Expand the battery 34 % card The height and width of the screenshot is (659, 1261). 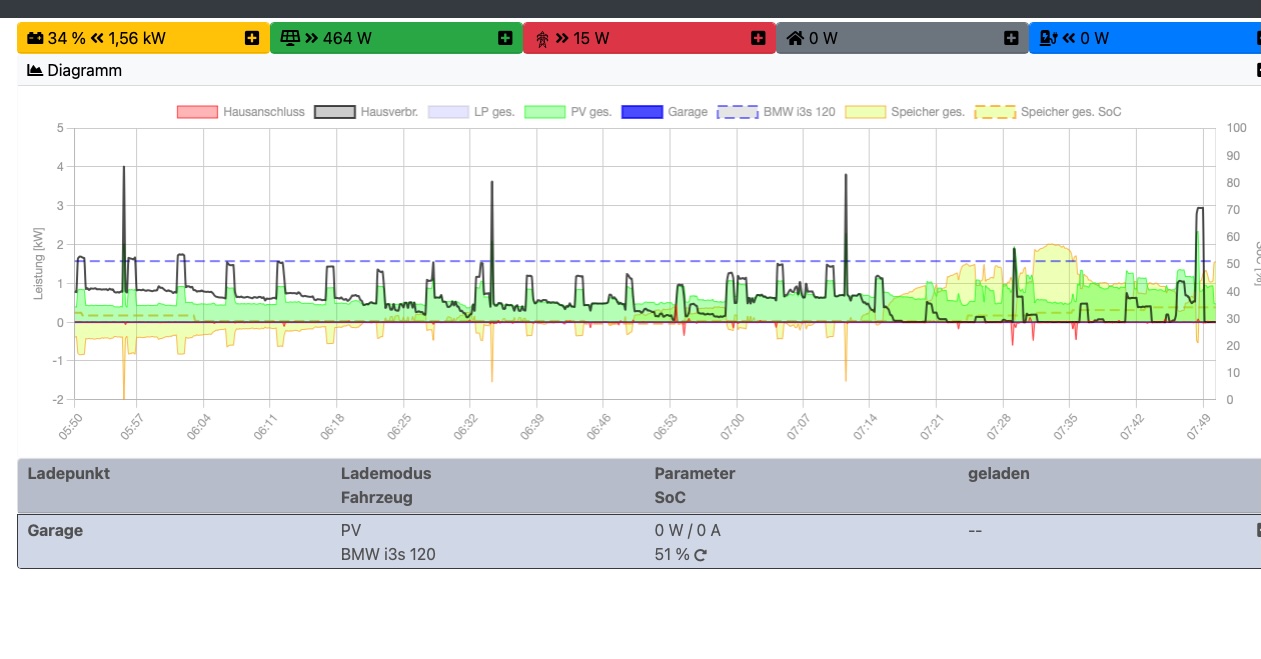252,38
